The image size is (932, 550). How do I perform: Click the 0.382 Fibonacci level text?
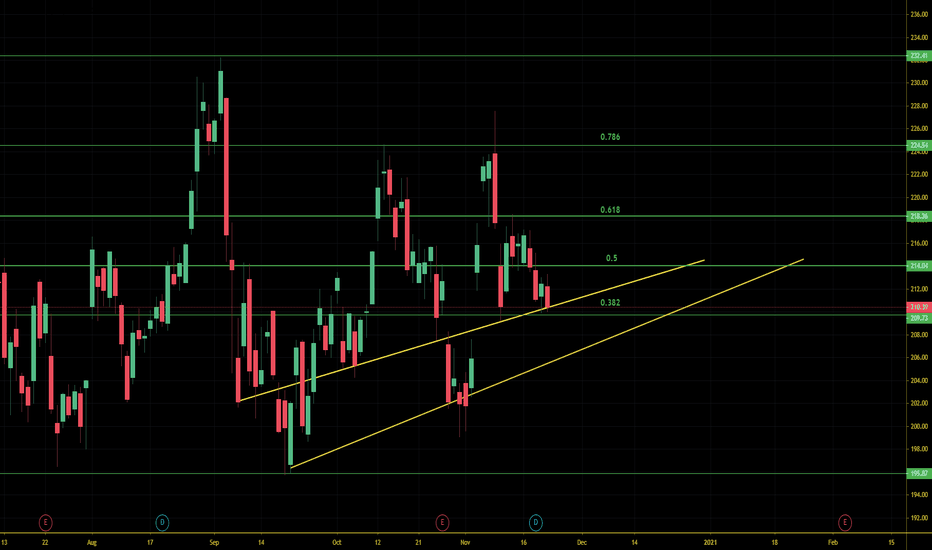pyautogui.click(x=610, y=303)
